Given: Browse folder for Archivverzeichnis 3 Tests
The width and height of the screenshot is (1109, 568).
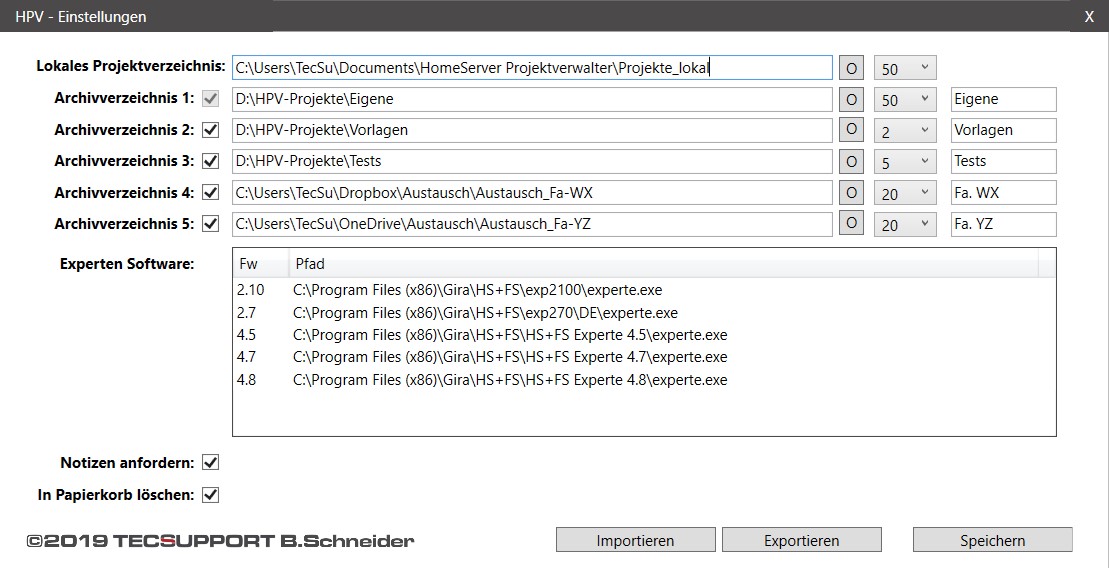Looking at the screenshot, I should coord(851,161).
